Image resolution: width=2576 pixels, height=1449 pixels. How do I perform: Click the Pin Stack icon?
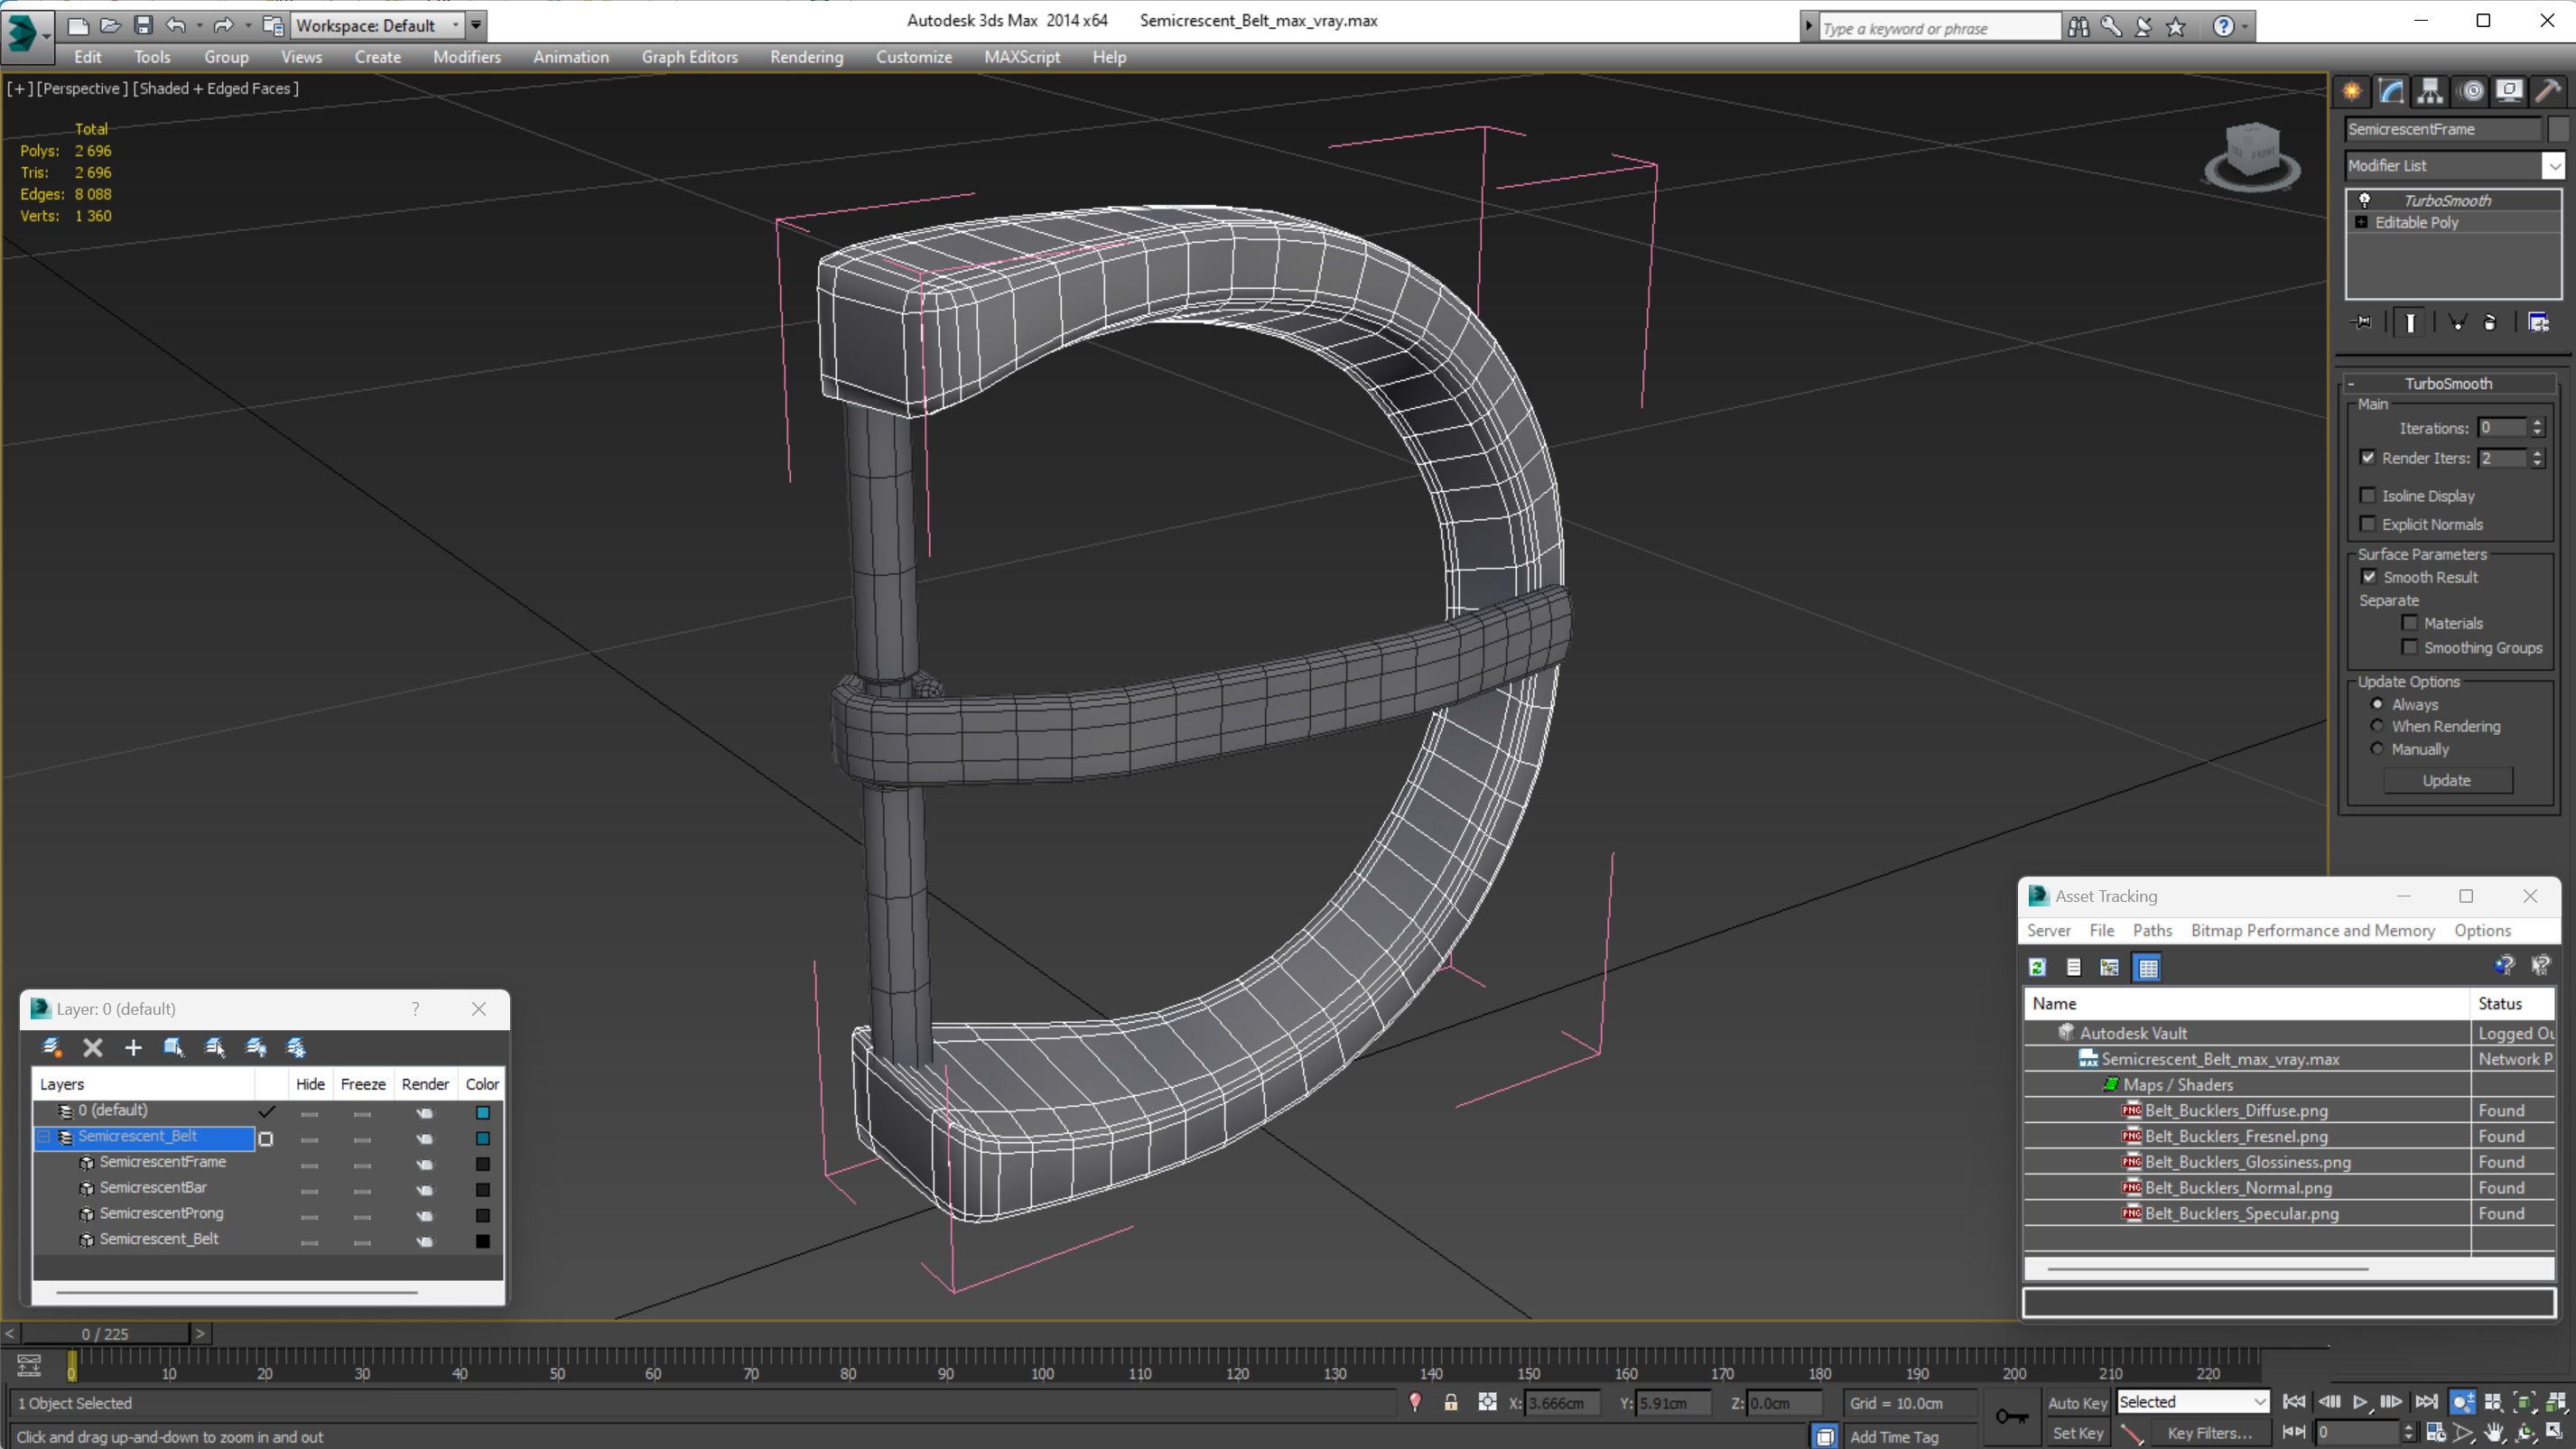click(2362, 322)
